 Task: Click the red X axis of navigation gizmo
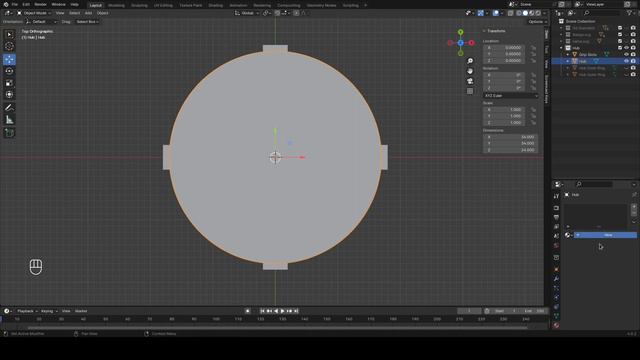[471, 42]
